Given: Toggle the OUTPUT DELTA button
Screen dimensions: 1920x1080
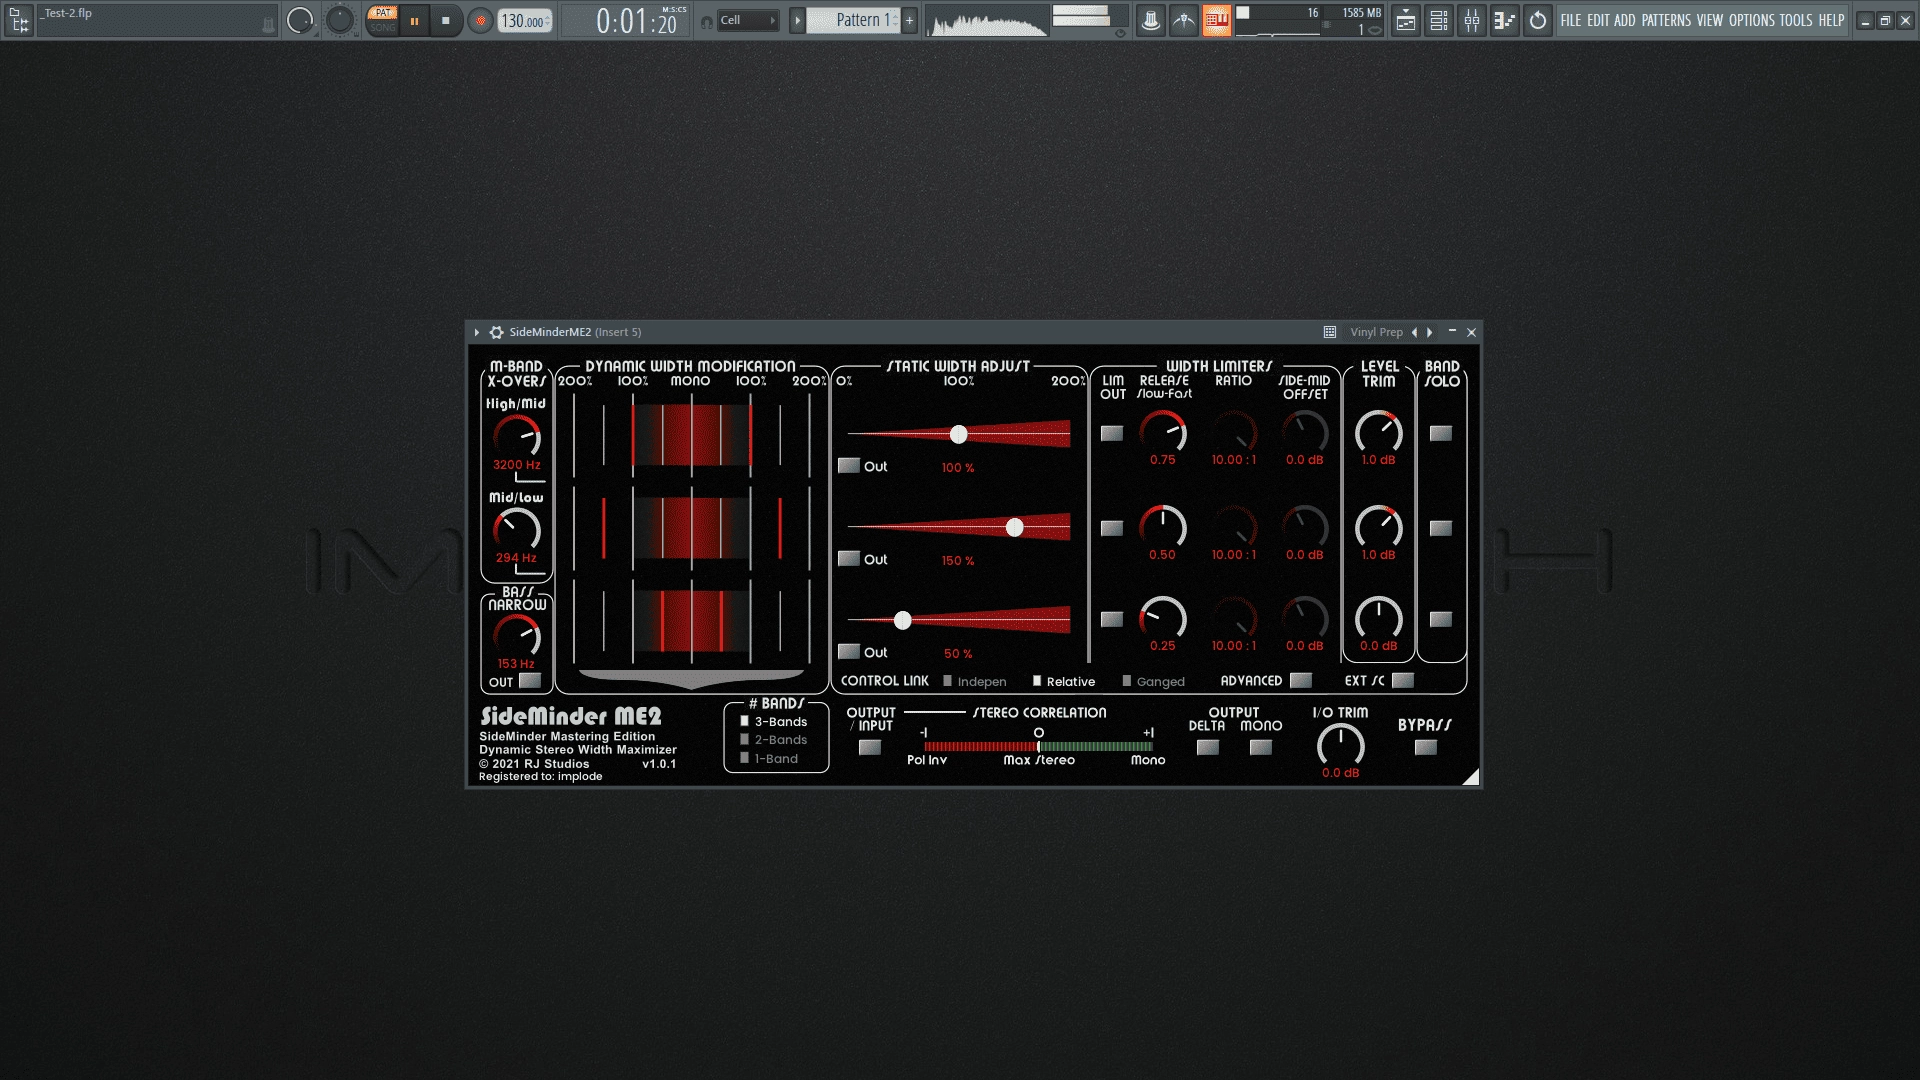Looking at the screenshot, I should (x=1208, y=747).
